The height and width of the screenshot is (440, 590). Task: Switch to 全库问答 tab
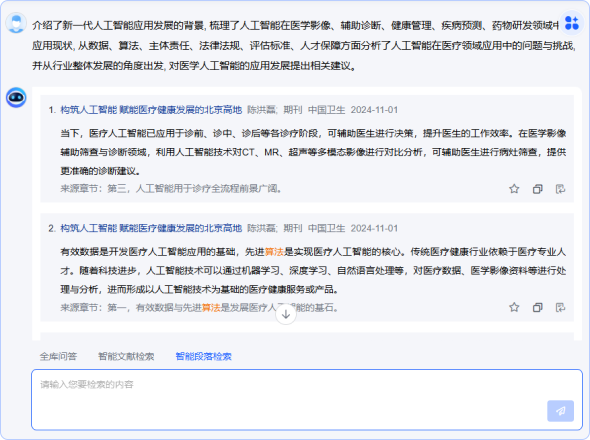pyautogui.click(x=58, y=356)
